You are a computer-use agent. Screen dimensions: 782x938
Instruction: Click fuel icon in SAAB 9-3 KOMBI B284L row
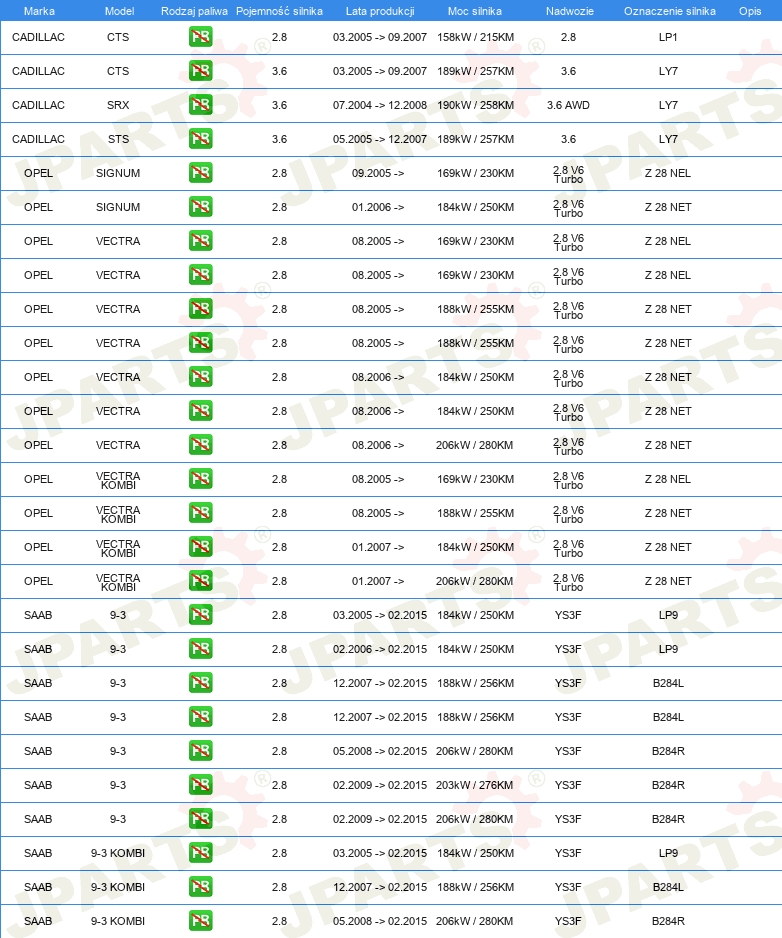pos(200,887)
